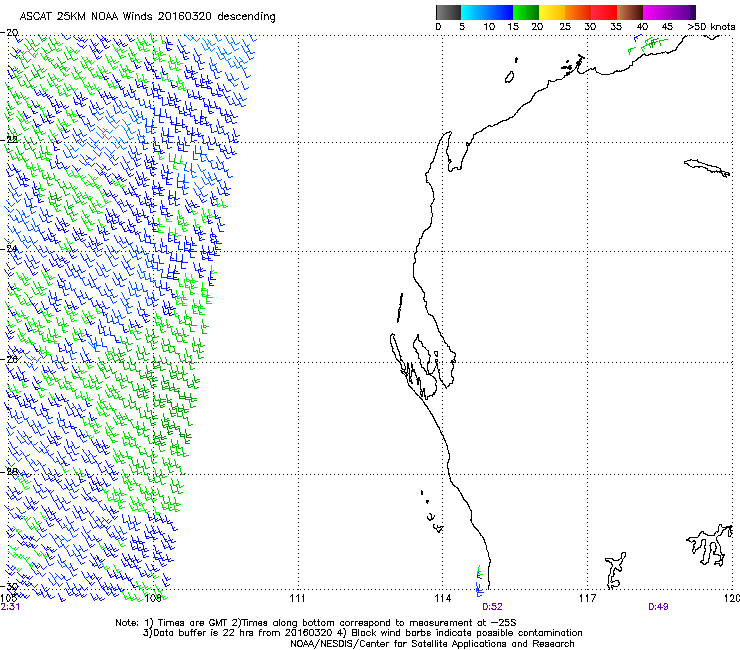The height and width of the screenshot is (650, 740).
Task: Click the wind barbs beside the coast near 30S
Action: click(479, 580)
